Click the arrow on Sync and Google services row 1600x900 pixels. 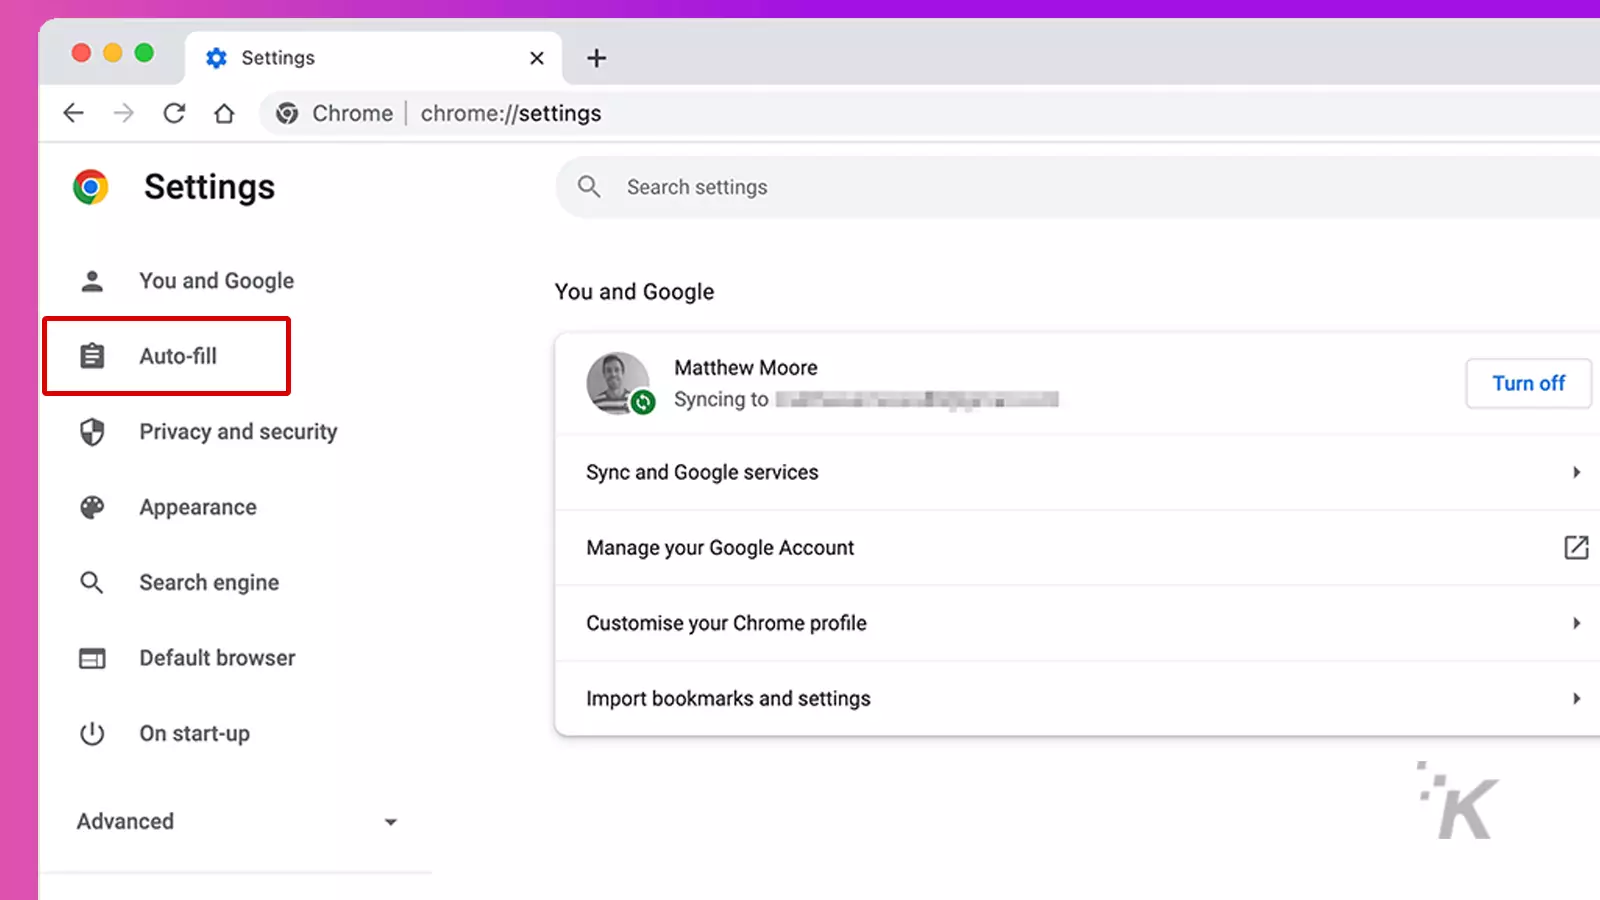click(1576, 472)
